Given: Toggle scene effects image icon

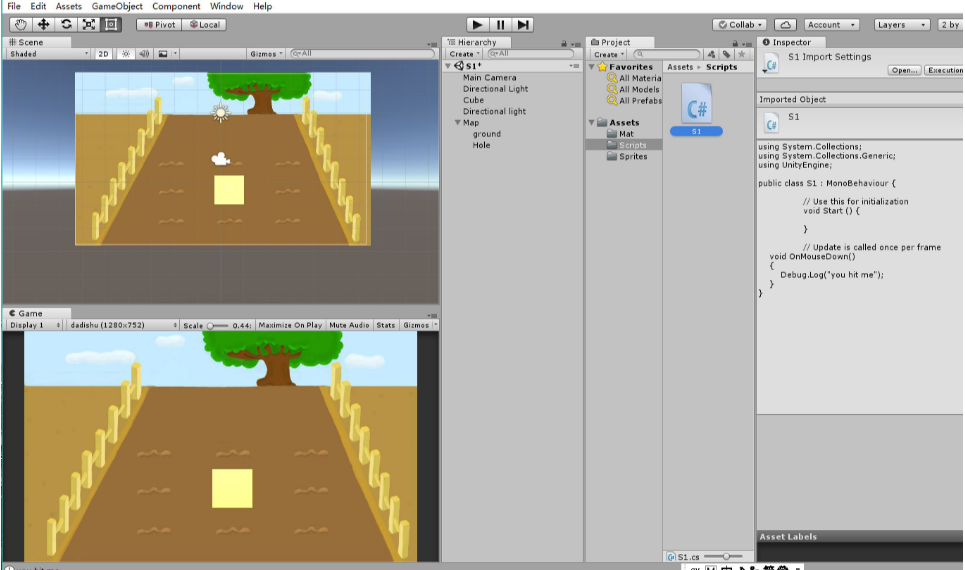Looking at the screenshot, I should click(163, 54).
